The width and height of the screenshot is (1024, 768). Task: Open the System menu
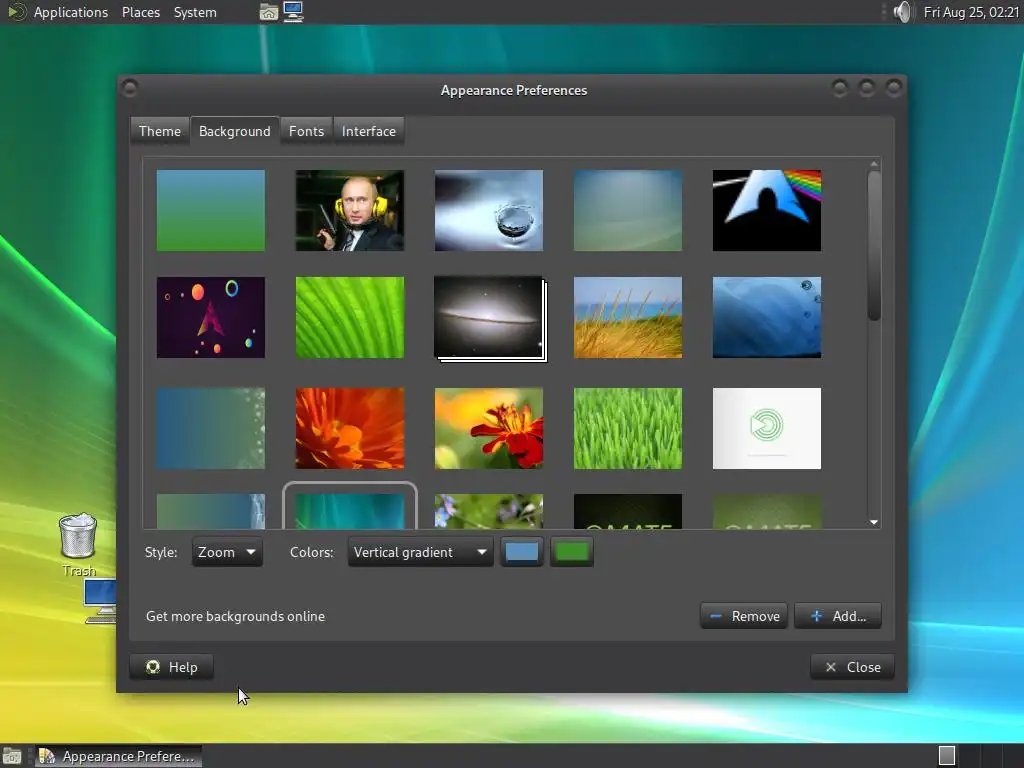click(x=195, y=12)
